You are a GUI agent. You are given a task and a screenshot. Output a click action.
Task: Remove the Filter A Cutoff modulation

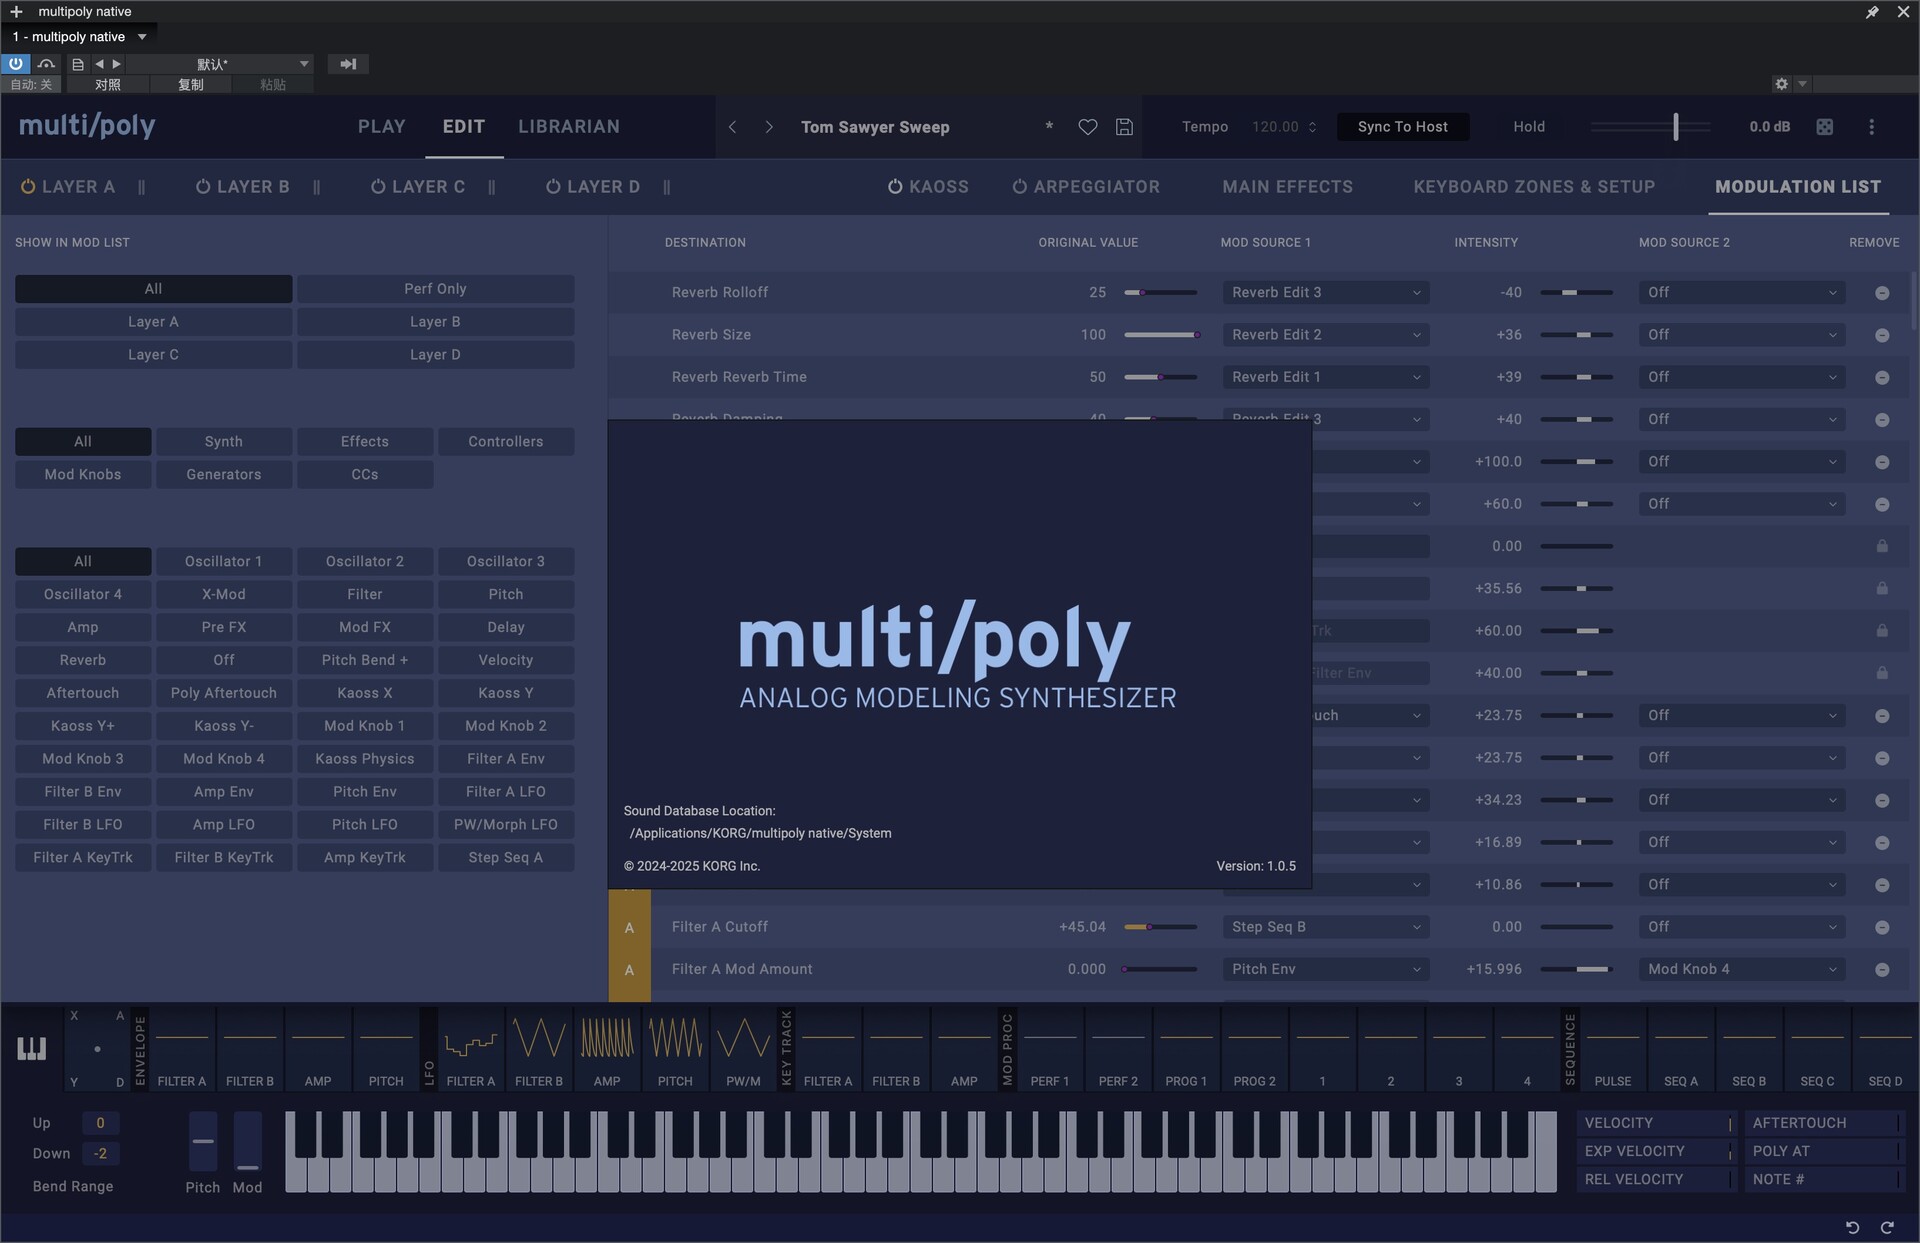1882,927
